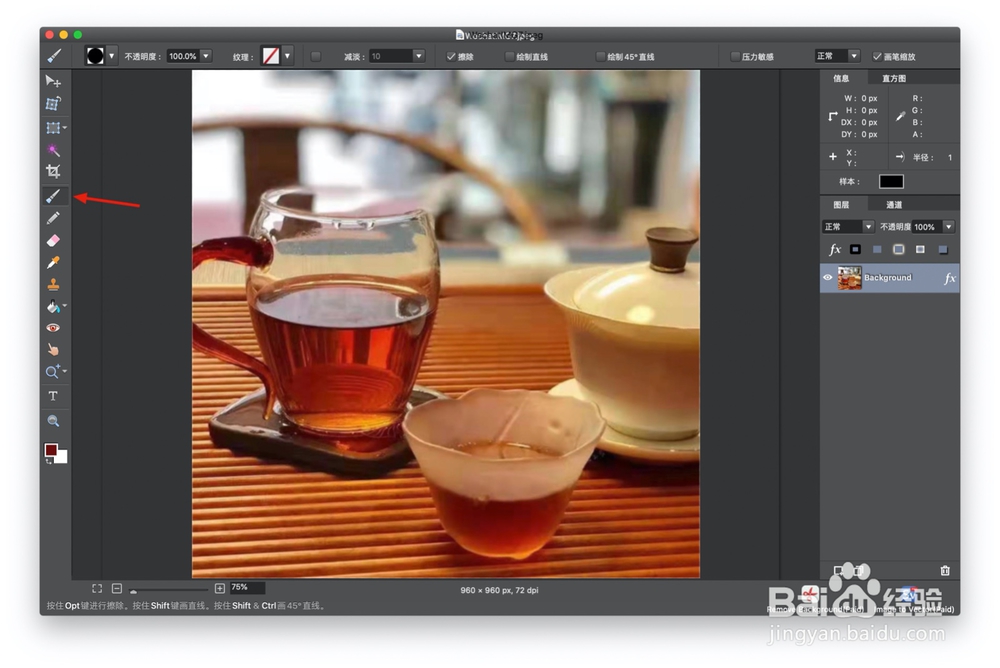Enable the 压力敏感 checkbox
The width and height of the screenshot is (1000, 668).
735,57
